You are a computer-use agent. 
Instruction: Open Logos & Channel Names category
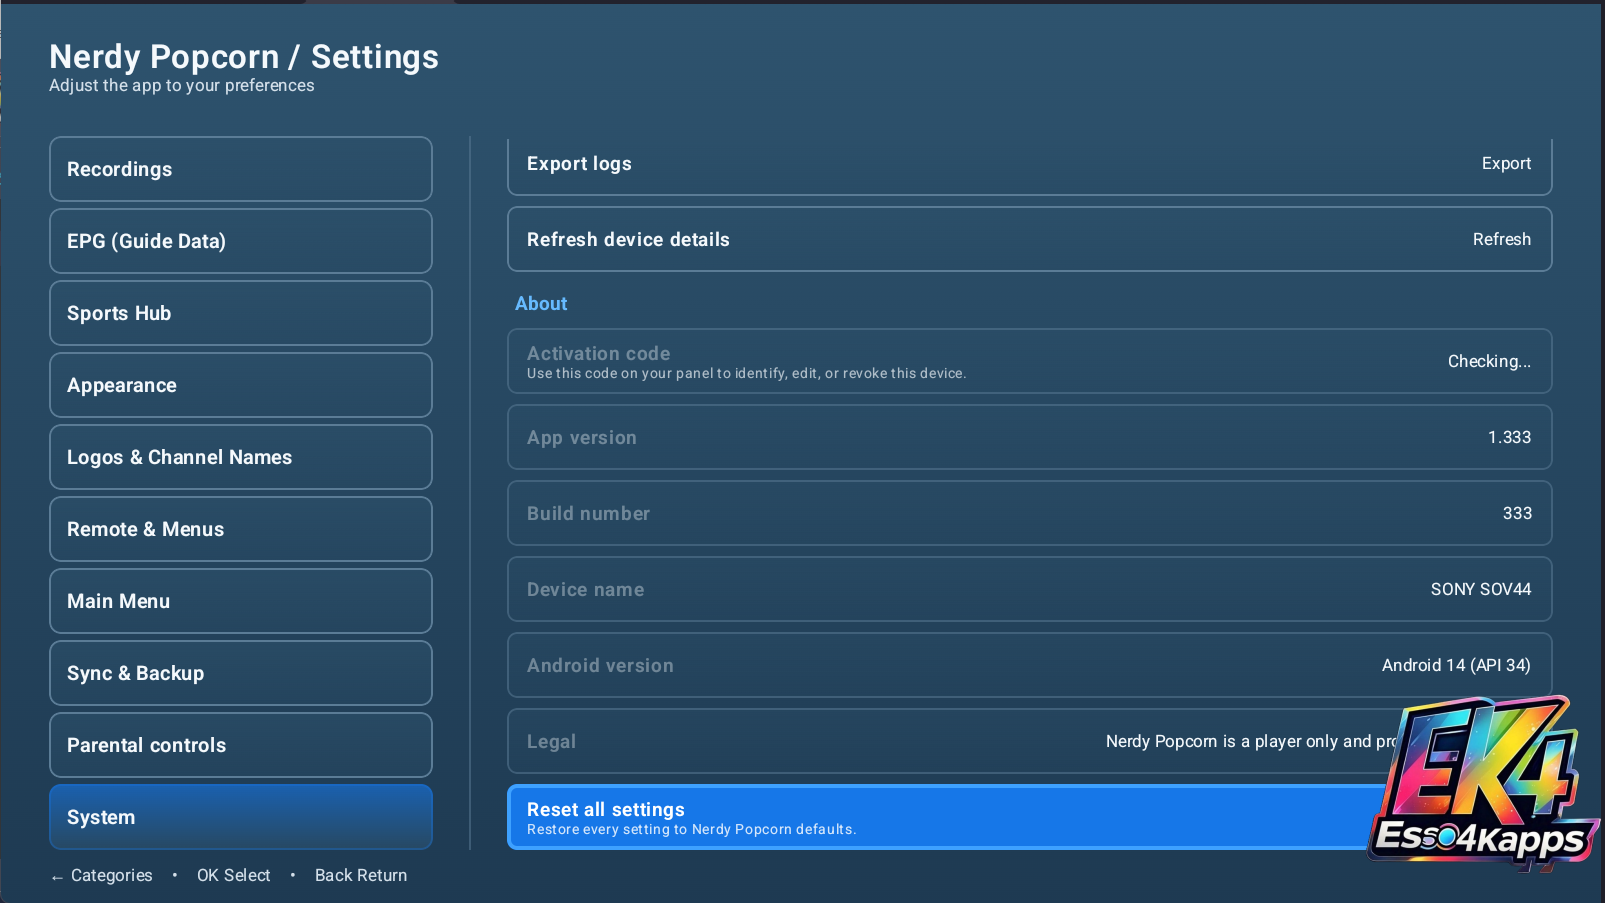tap(241, 457)
